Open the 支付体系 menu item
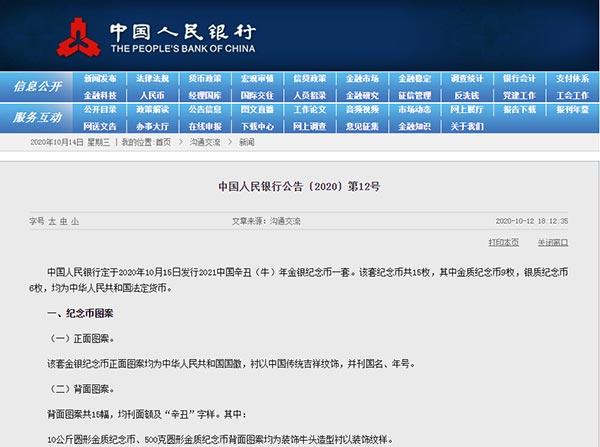600x447 pixels. click(572, 78)
